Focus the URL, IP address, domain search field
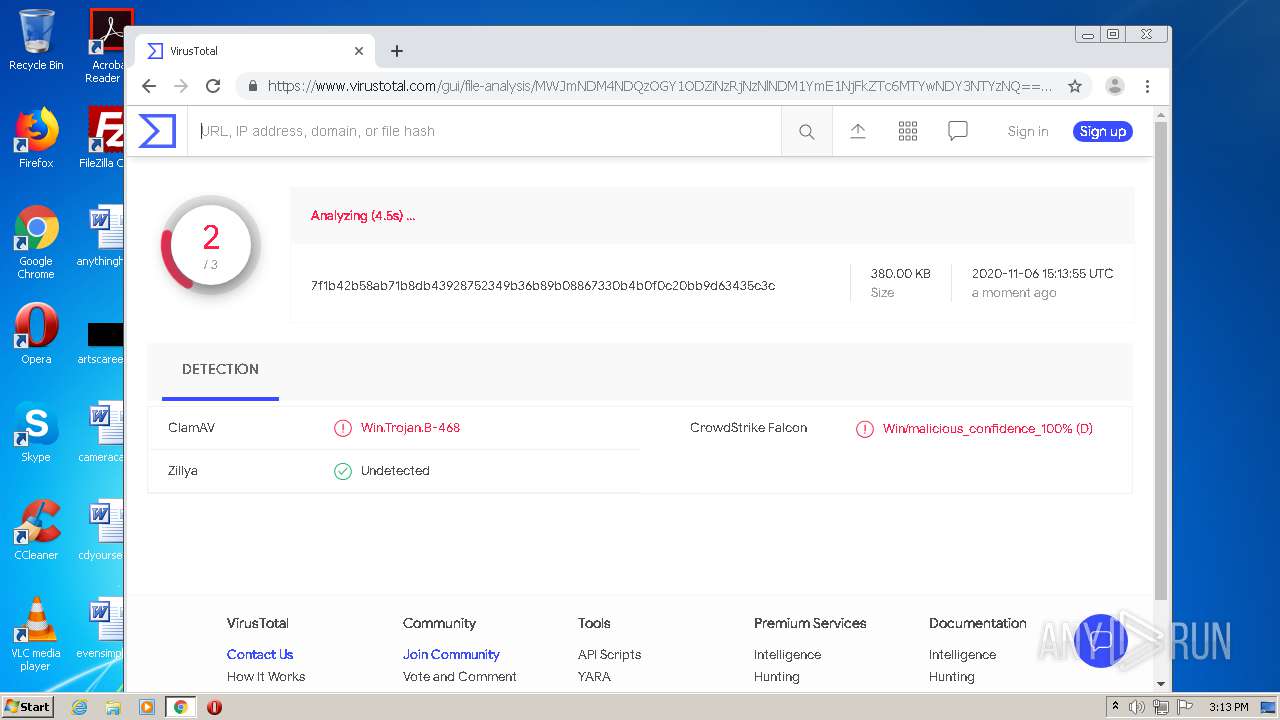This screenshot has height=720, width=1280. pos(484,131)
